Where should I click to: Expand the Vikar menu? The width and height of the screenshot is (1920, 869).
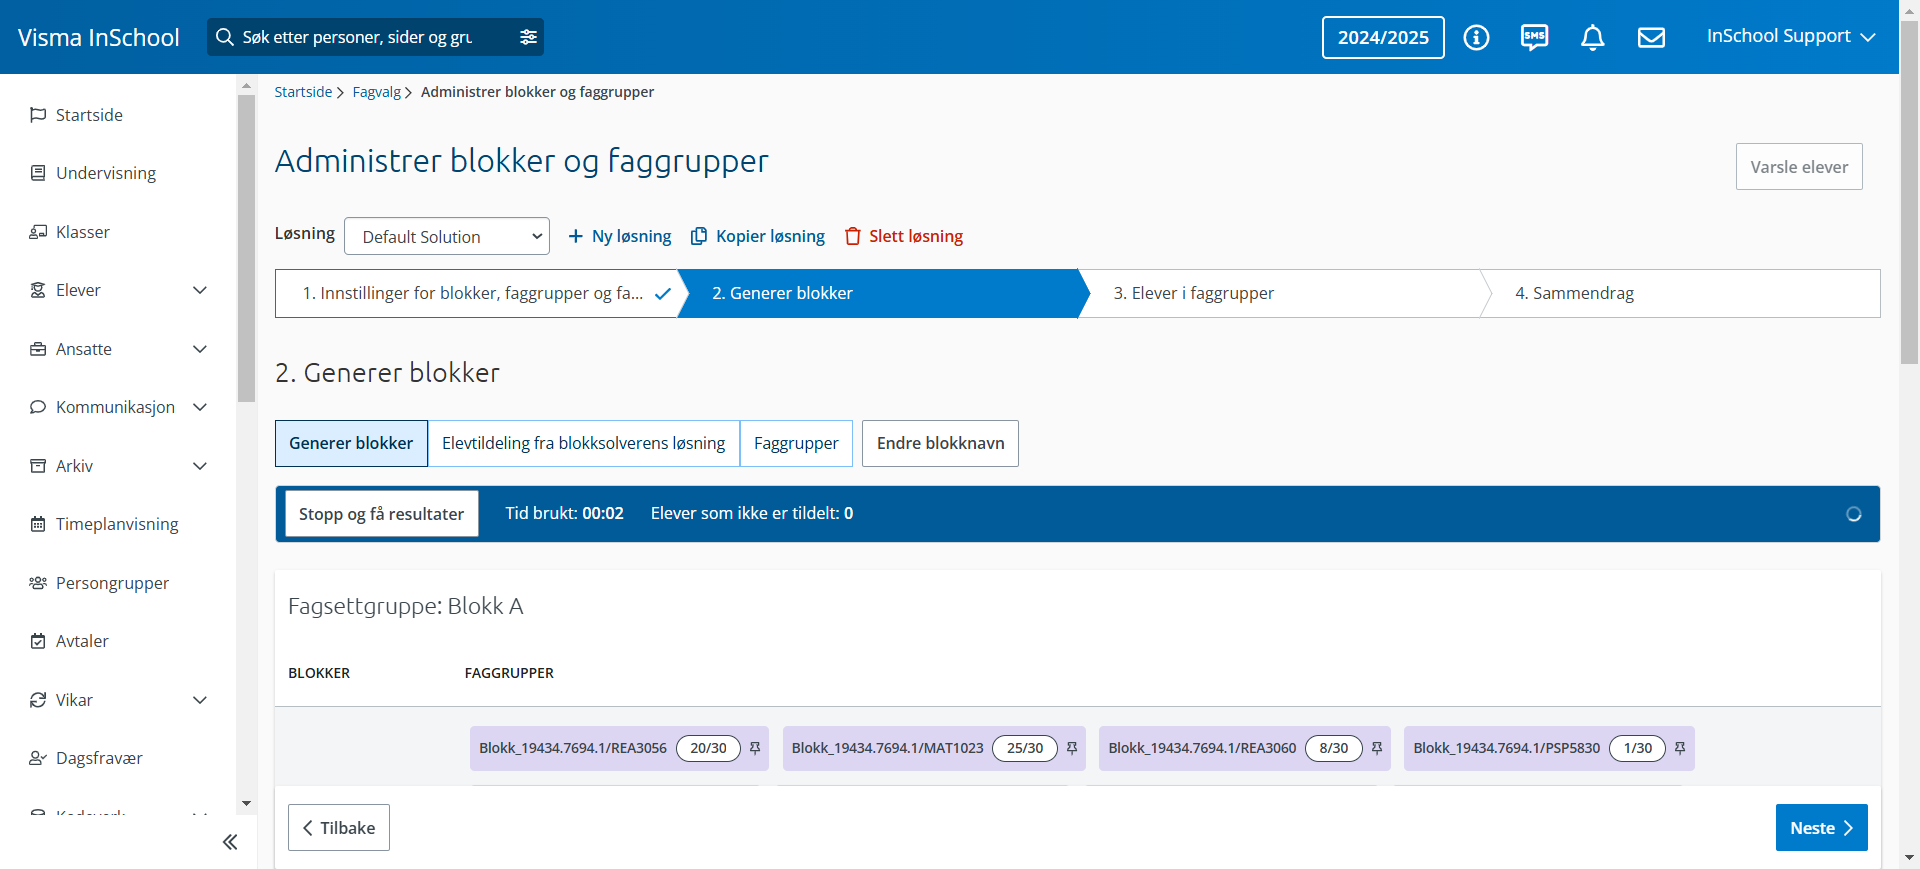point(200,700)
